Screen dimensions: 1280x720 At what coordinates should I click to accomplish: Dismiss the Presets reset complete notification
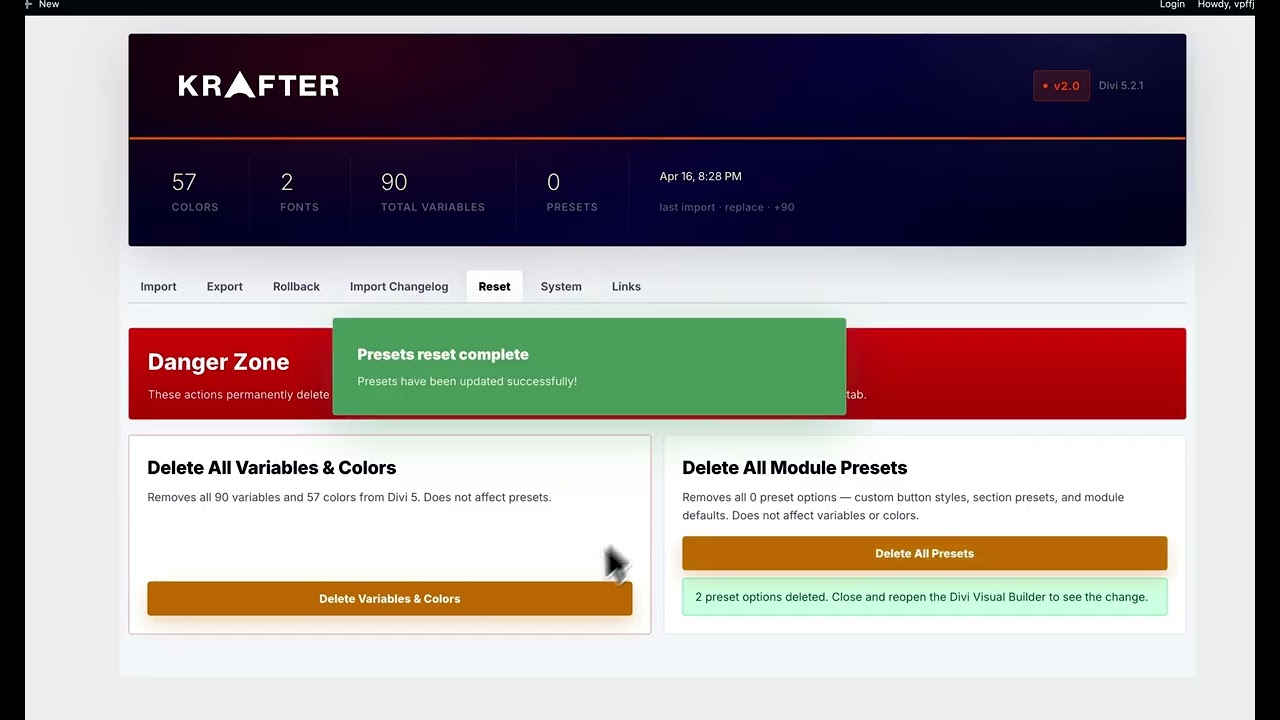[x=589, y=366]
